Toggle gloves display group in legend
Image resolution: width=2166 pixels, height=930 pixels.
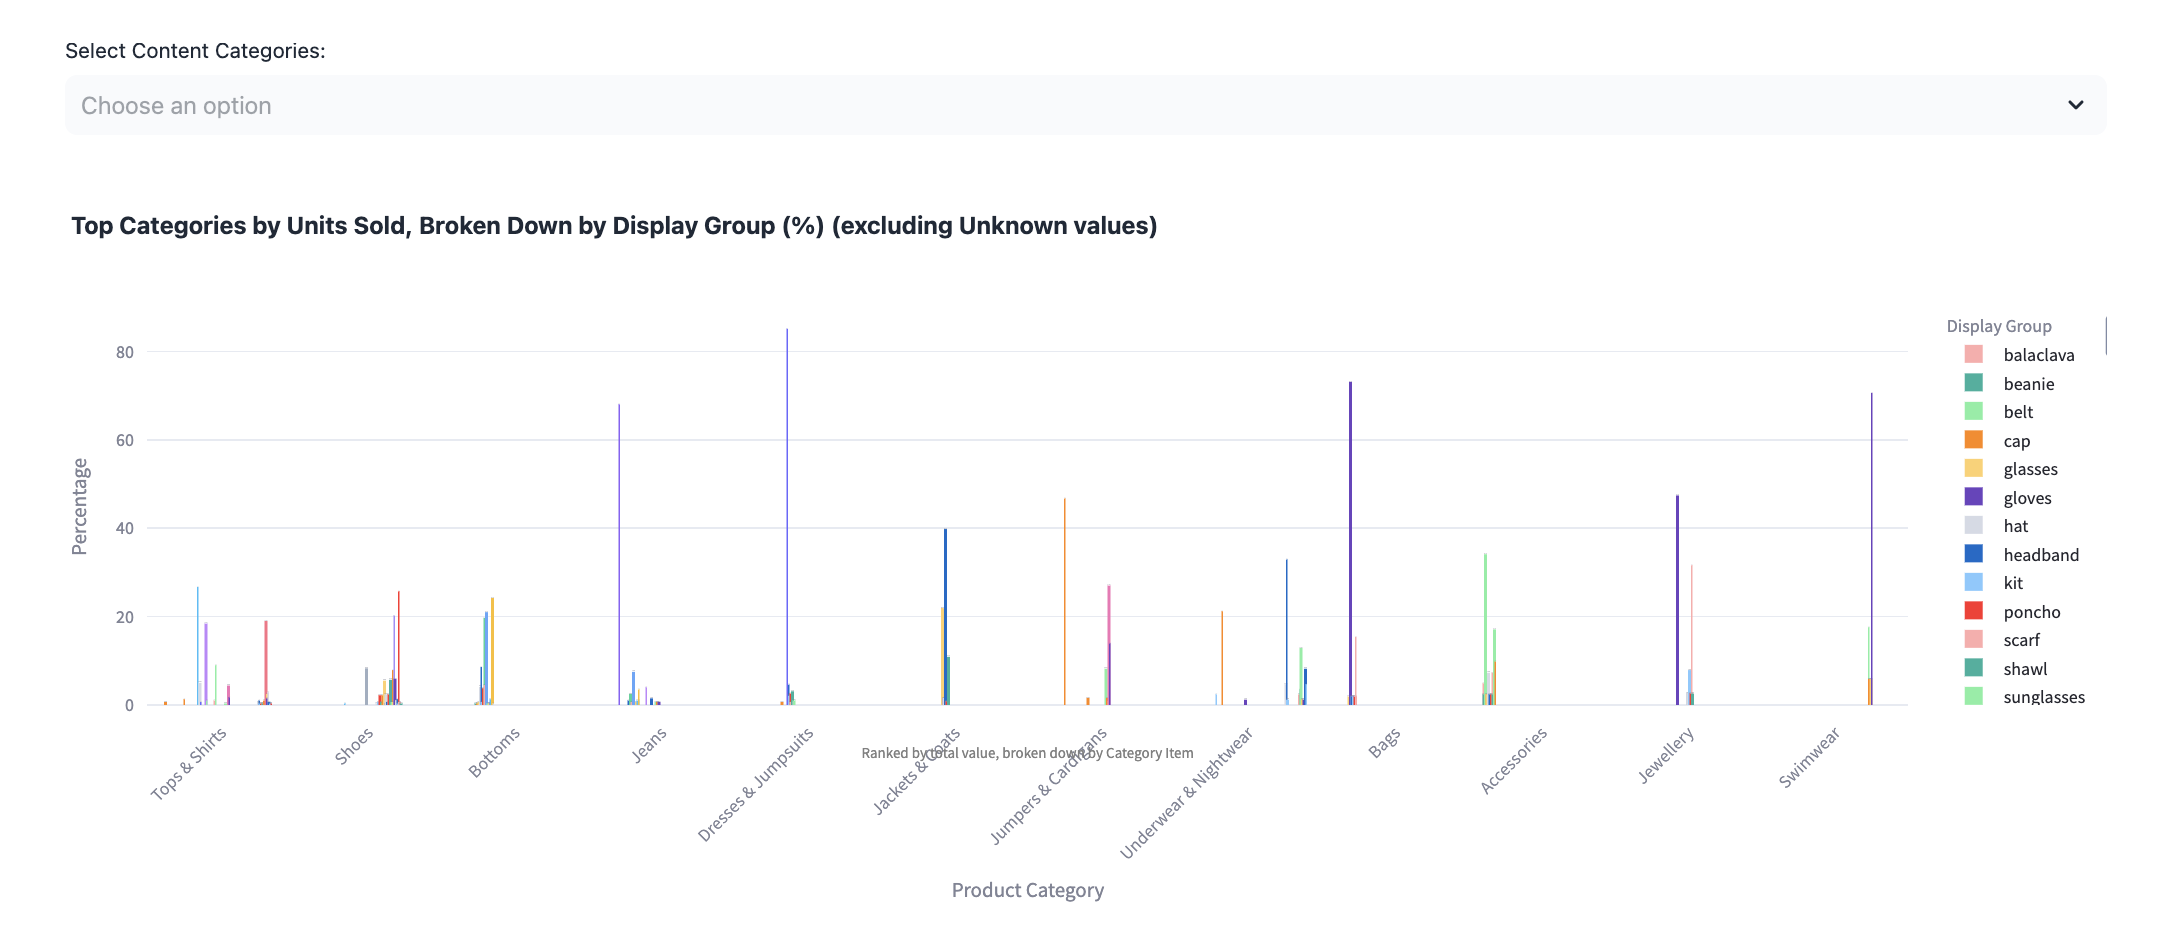click(x=2008, y=498)
